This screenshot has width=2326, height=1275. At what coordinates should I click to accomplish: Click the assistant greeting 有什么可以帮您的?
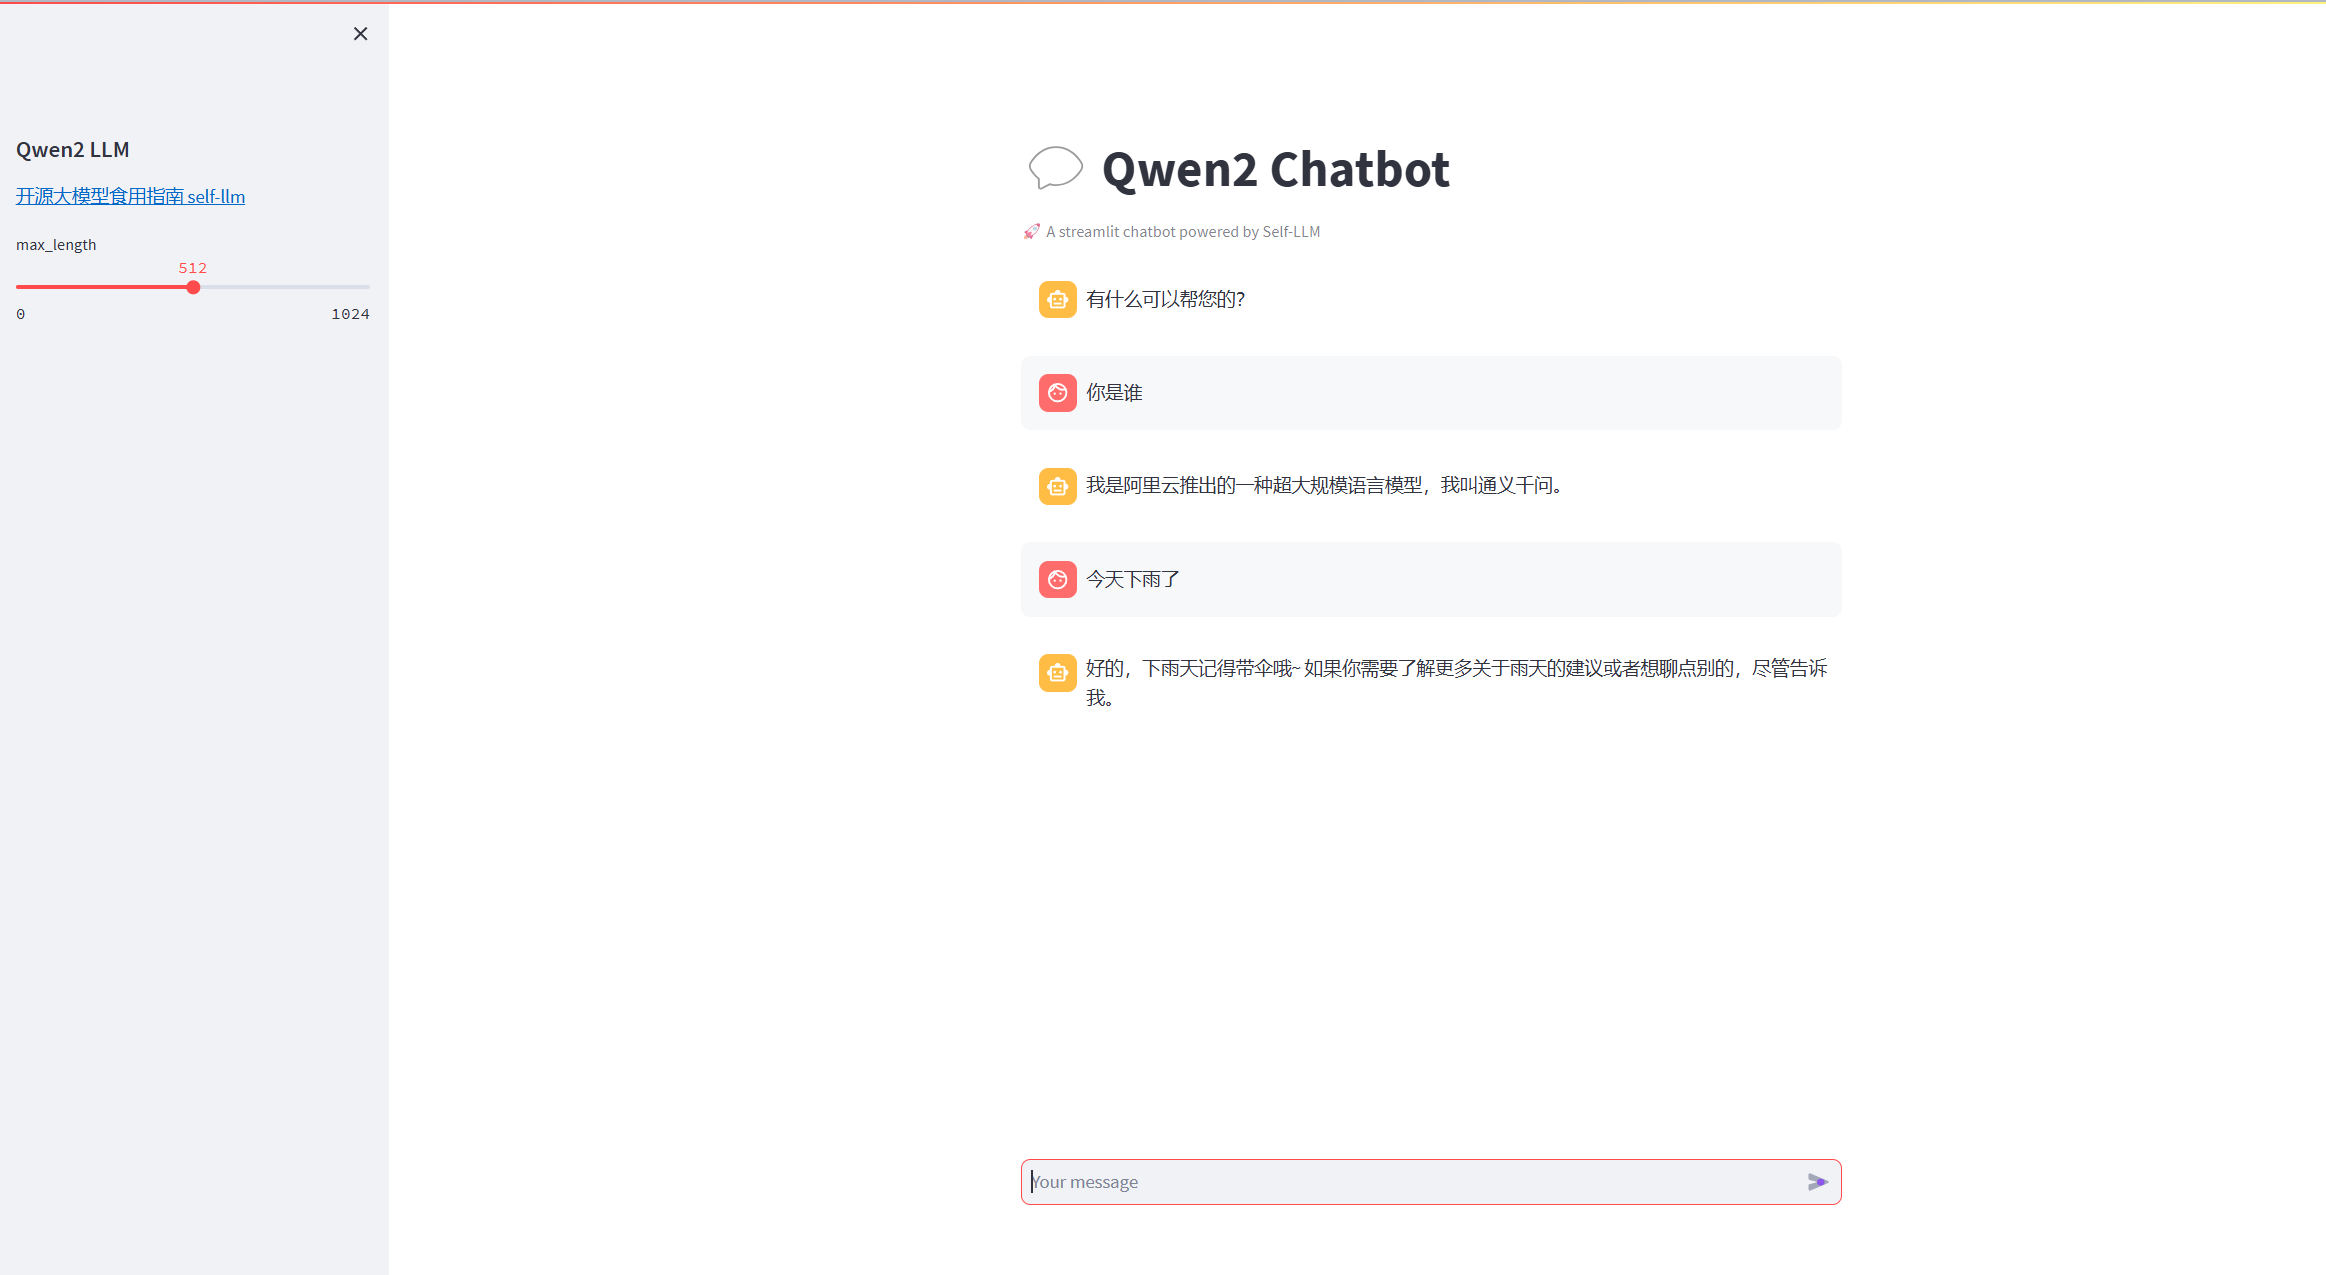[x=1165, y=299]
